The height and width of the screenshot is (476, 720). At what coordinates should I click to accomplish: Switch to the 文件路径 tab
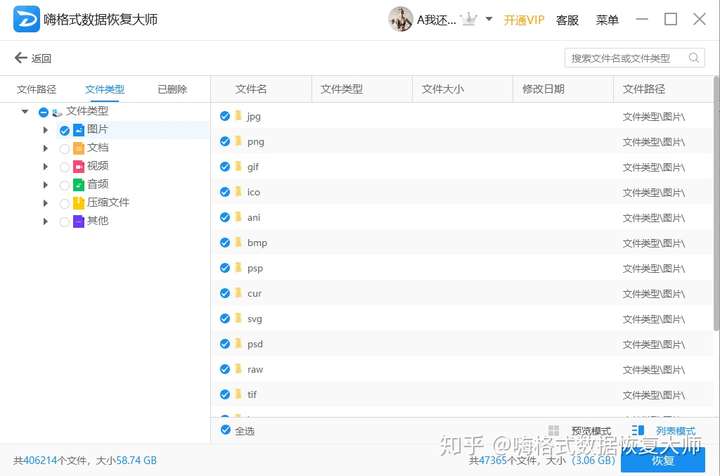pos(36,89)
